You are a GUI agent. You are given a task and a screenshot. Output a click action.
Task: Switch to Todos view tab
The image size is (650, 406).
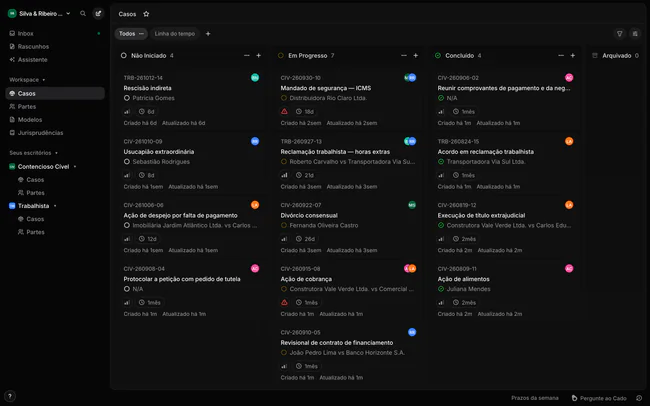(x=127, y=34)
